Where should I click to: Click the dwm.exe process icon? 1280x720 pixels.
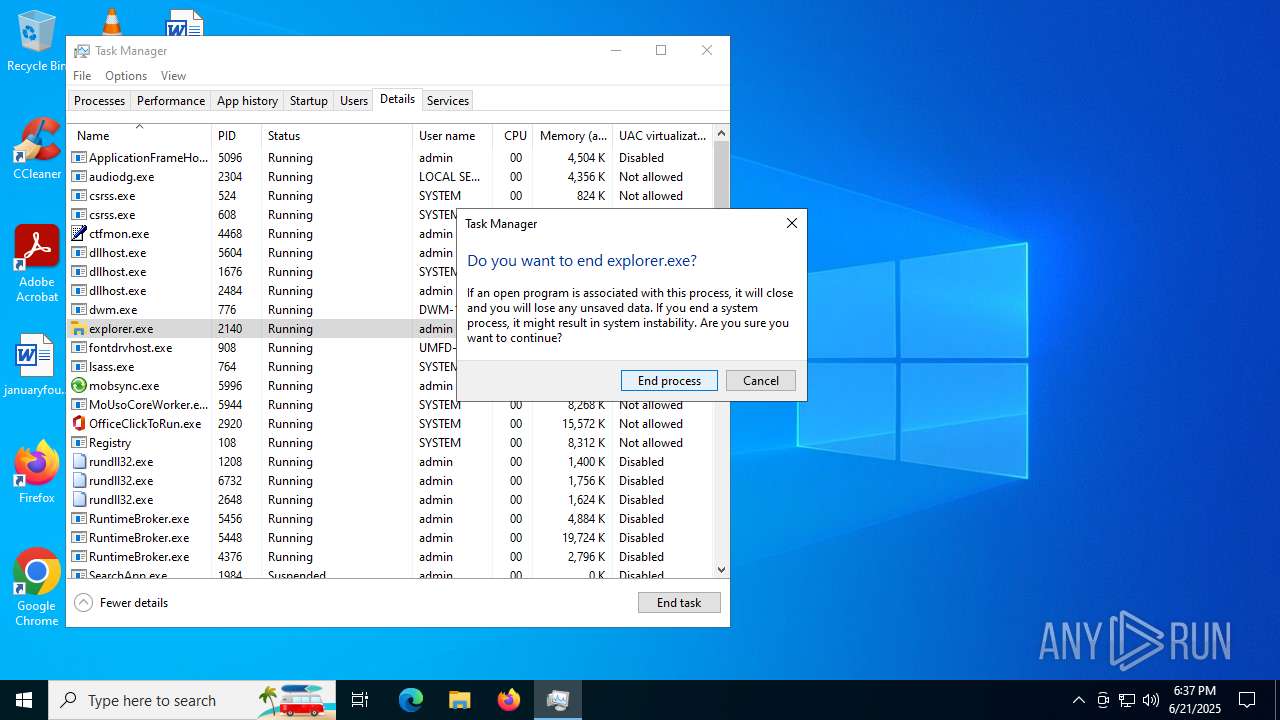[79, 309]
